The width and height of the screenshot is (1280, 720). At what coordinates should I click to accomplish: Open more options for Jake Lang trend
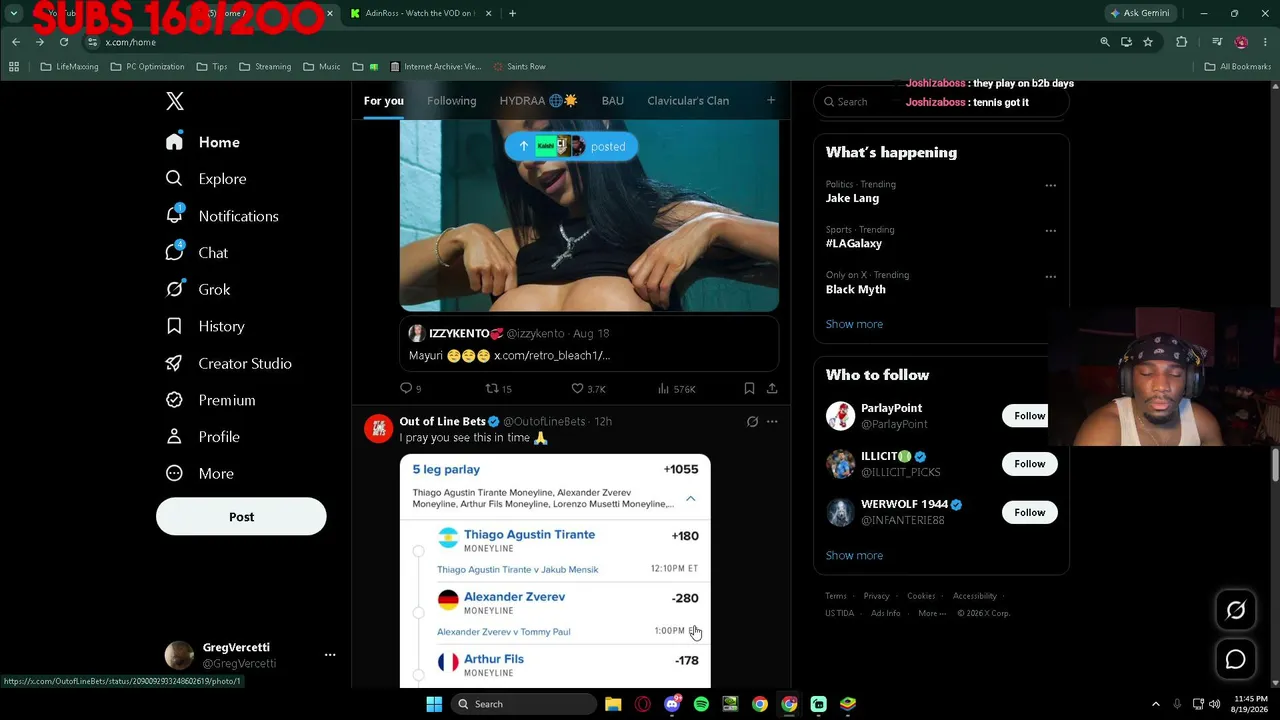[1050, 185]
